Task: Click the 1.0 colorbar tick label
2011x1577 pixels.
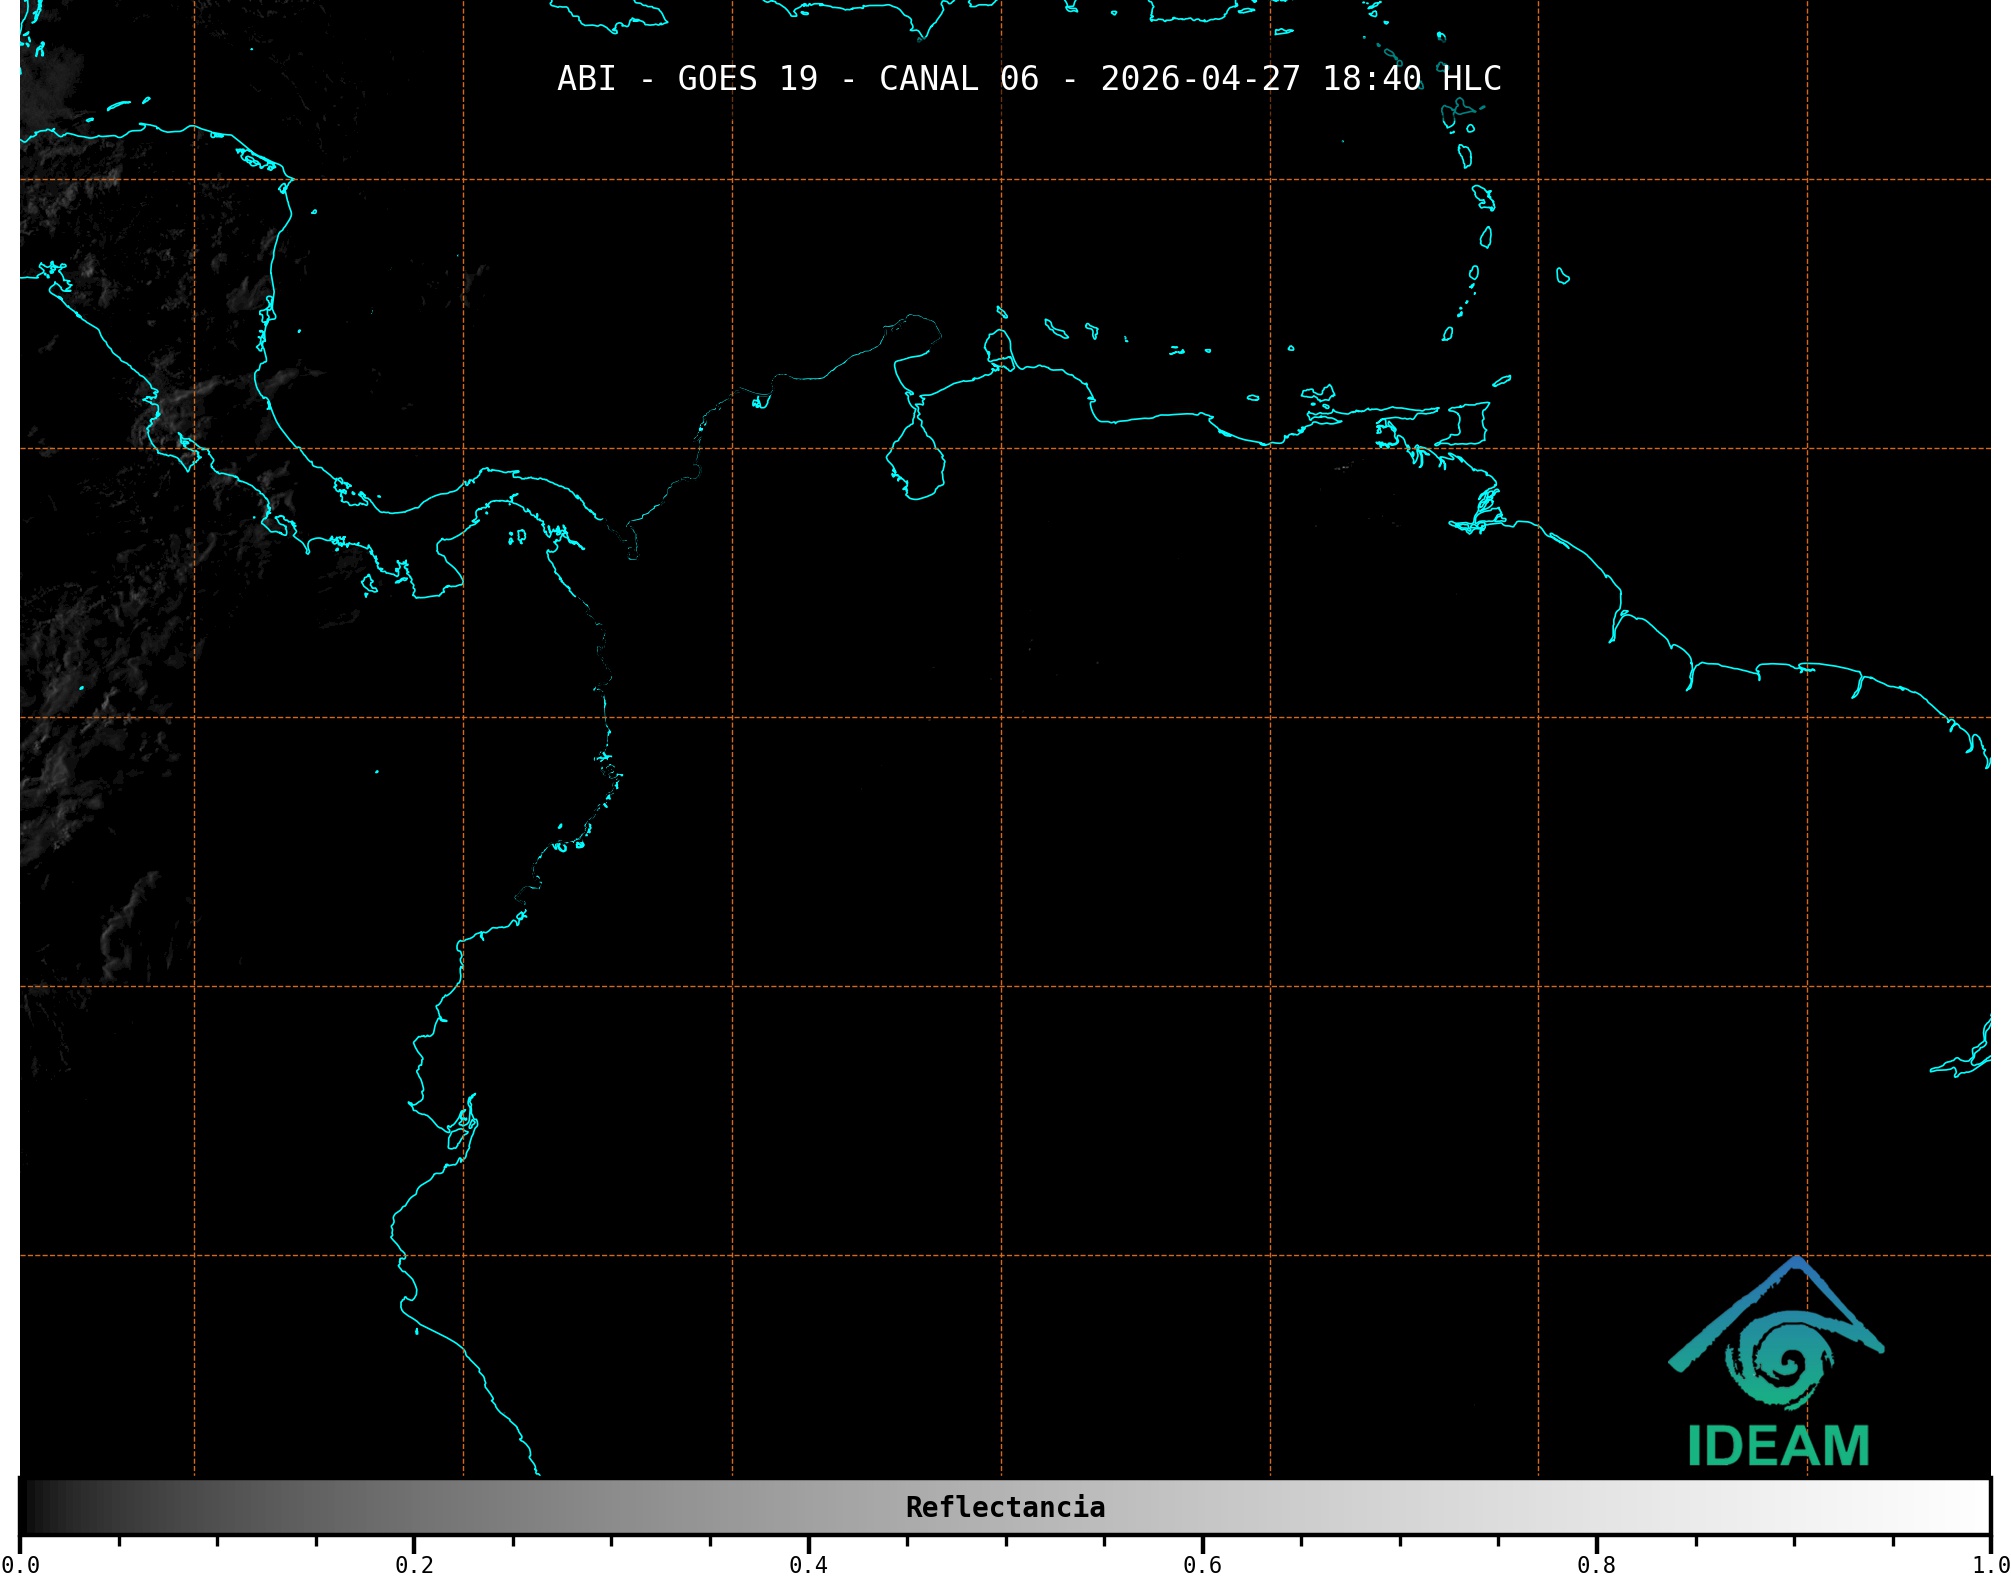Action: tap(1990, 1565)
